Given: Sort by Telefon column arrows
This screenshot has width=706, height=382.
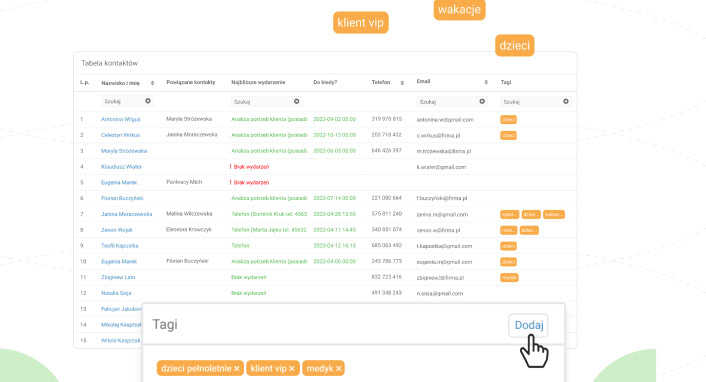Looking at the screenshot, I should 402,83.
